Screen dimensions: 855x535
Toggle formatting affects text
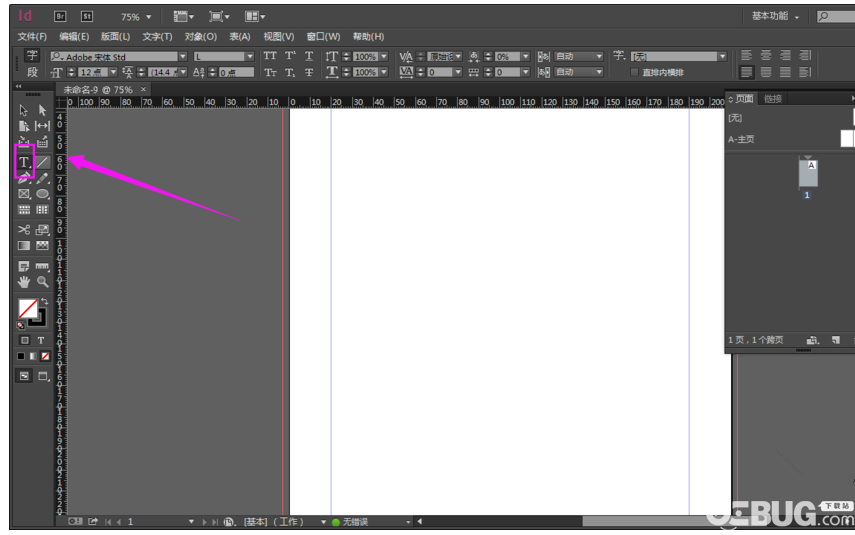click(41, 340)
